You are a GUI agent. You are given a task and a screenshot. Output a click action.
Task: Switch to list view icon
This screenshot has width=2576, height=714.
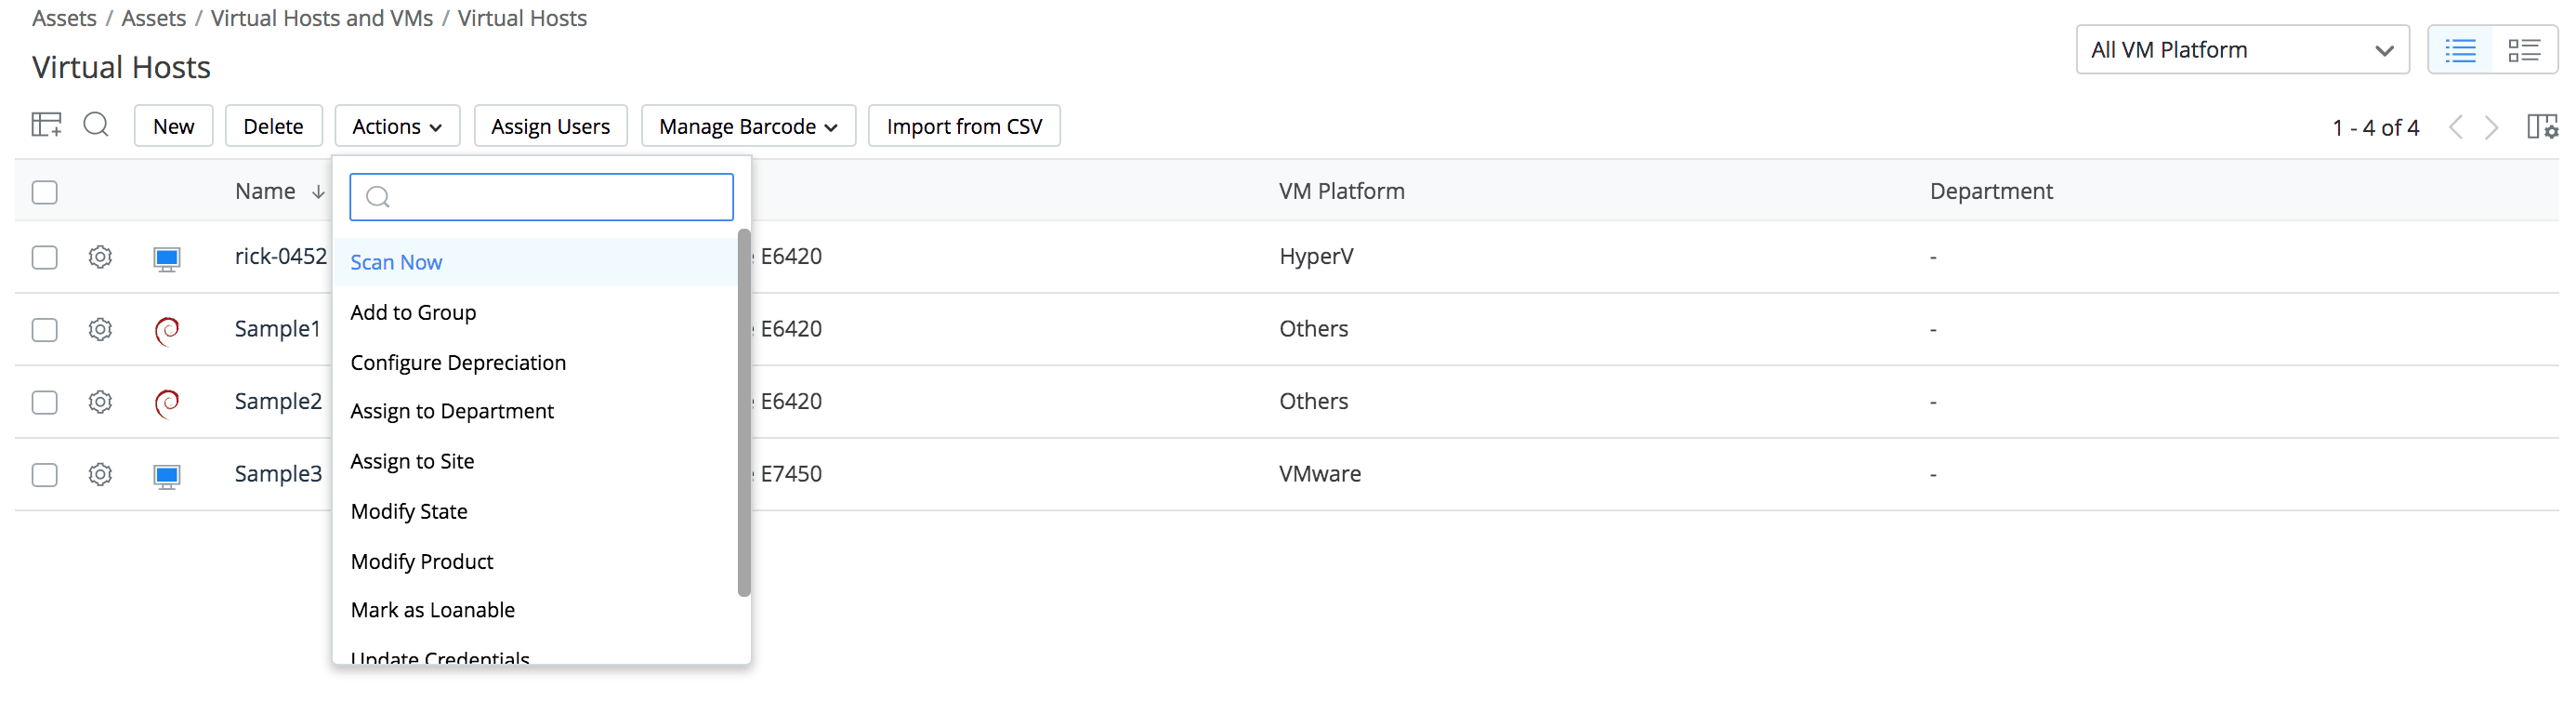(2460, 50)
